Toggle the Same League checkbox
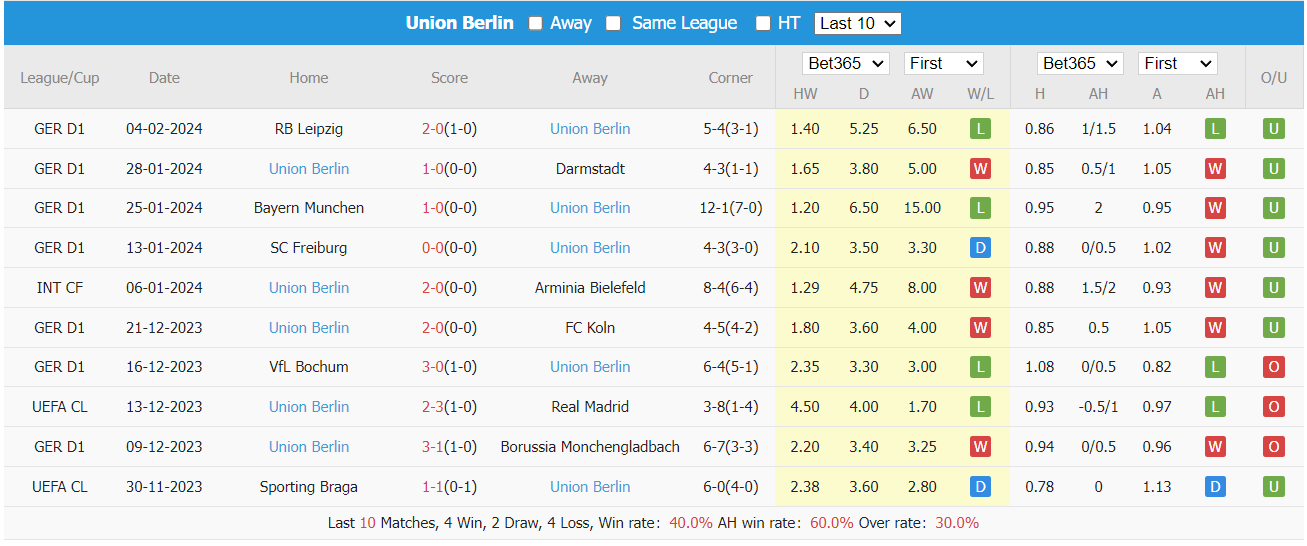Image resolution: width=1307 pixels, height=546 pixels. pos(613,23)
